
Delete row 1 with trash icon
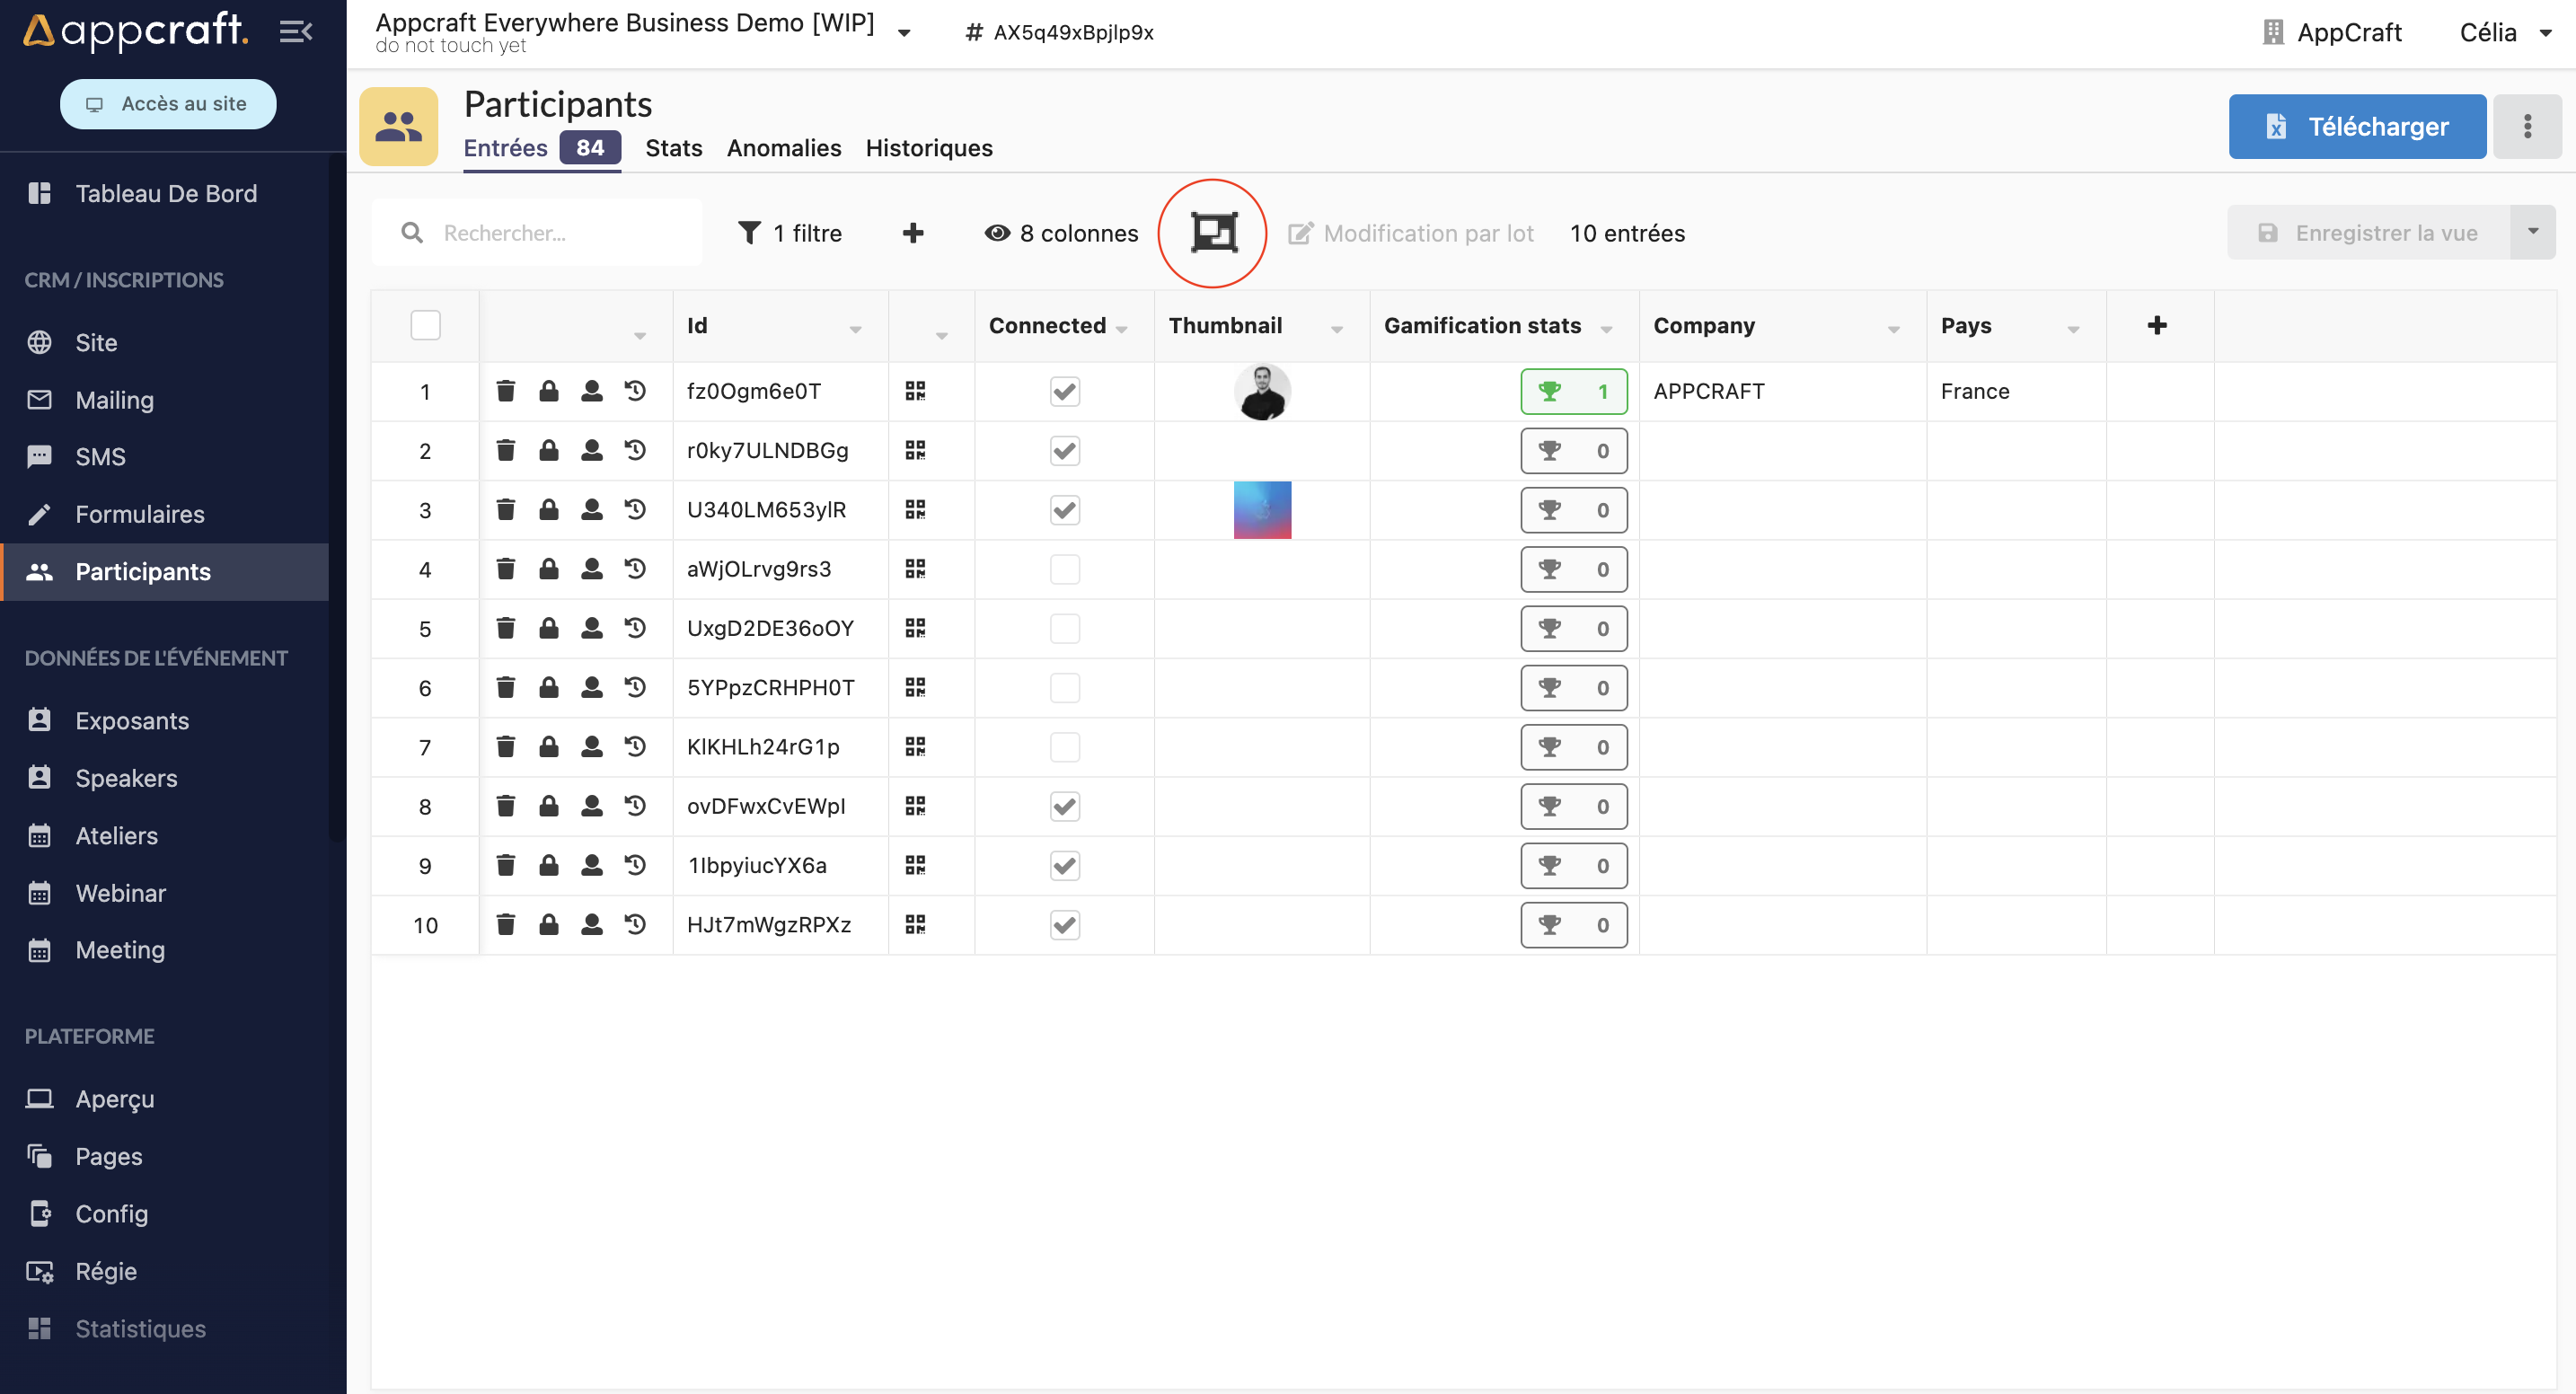506,391
